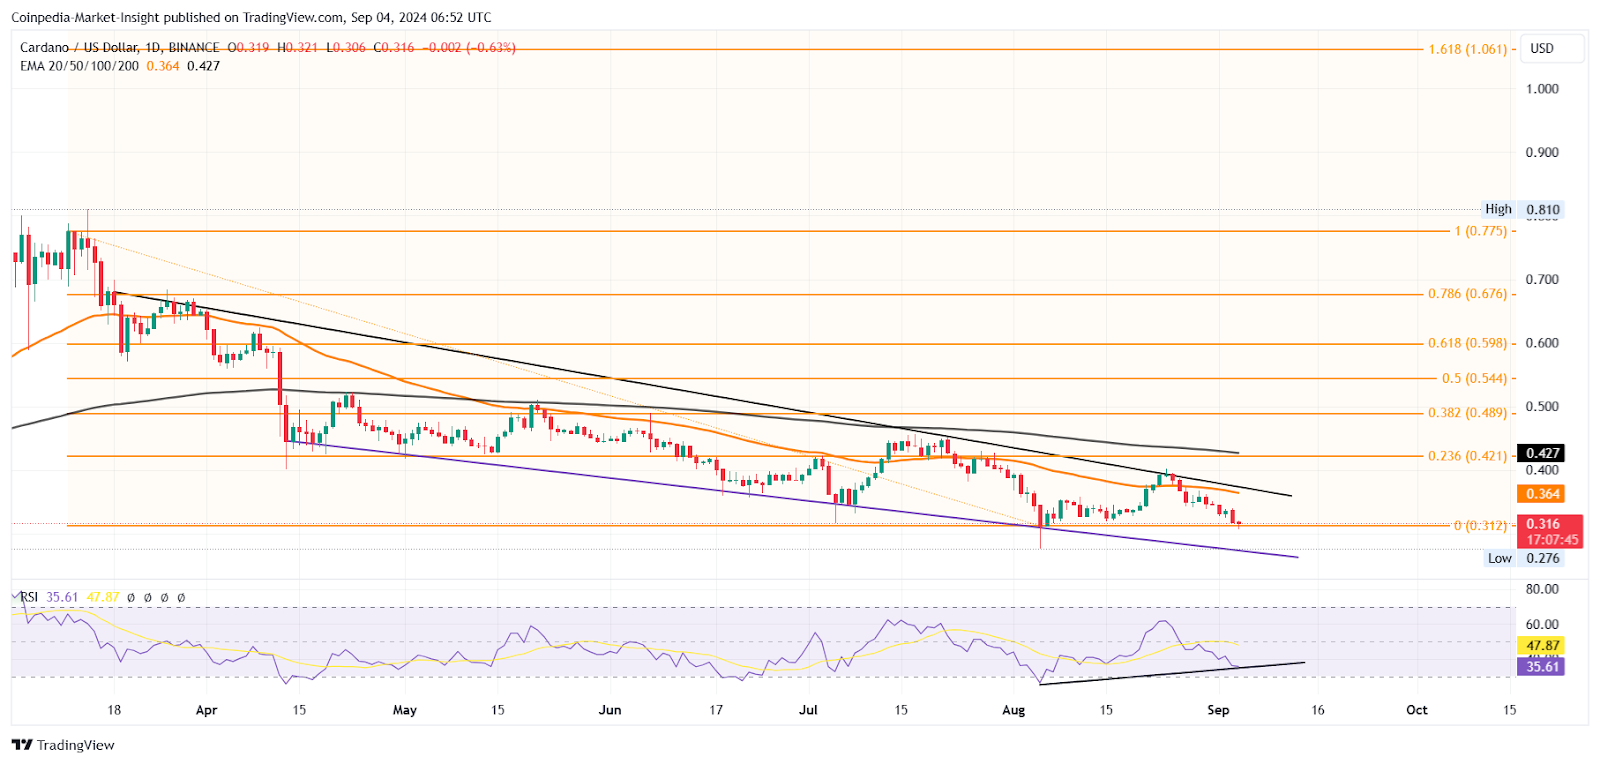Image resolution: width=1600 pixels, height=764 pixels.
Task: Click the Sep date on time axis
Action: [x=1218, y=711]
